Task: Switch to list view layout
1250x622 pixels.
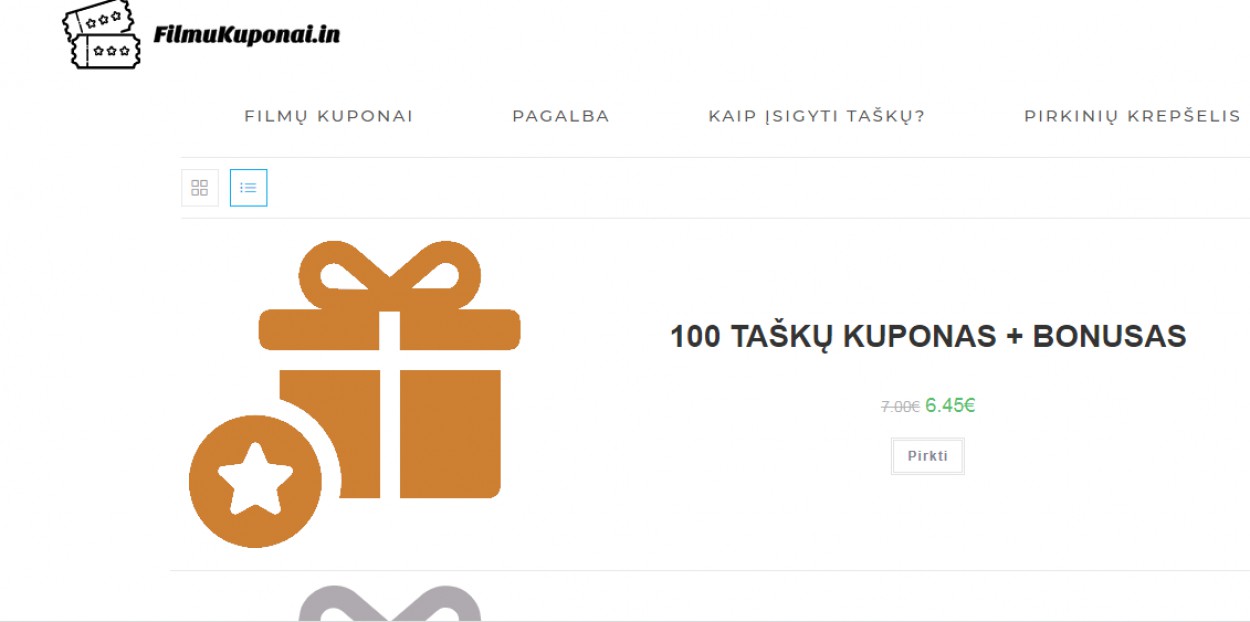Action: [x=248, y=188]
